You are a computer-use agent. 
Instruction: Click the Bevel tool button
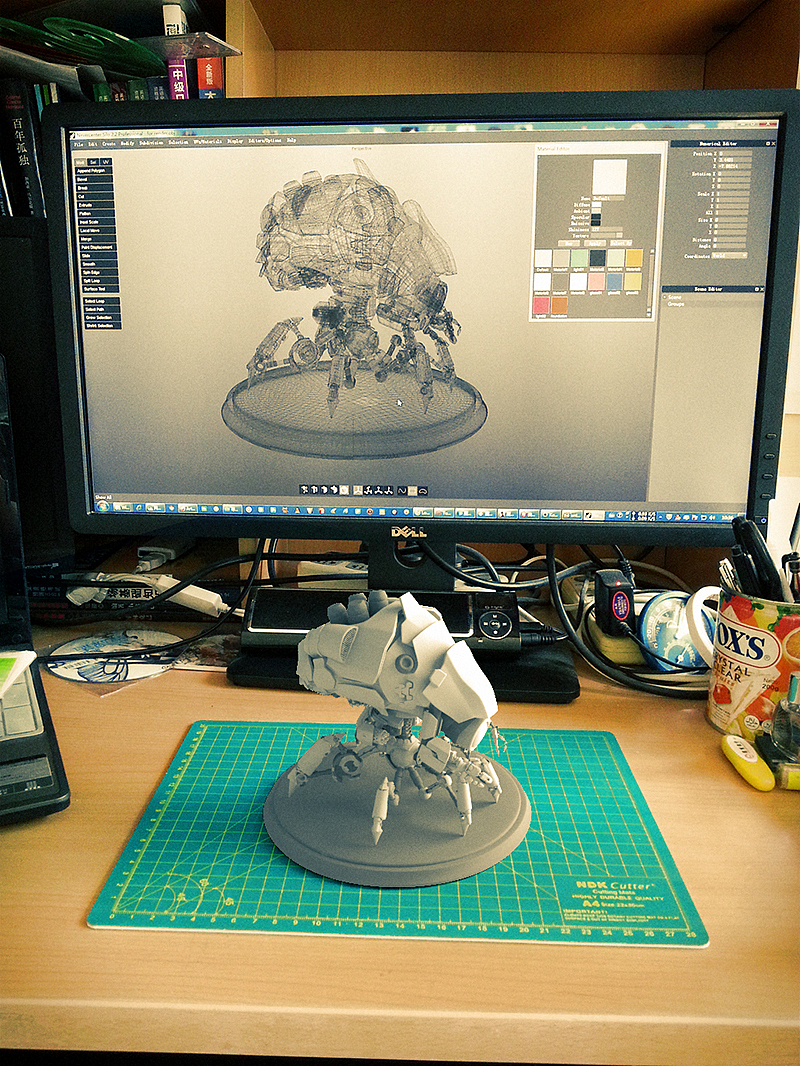coord(94,179)
